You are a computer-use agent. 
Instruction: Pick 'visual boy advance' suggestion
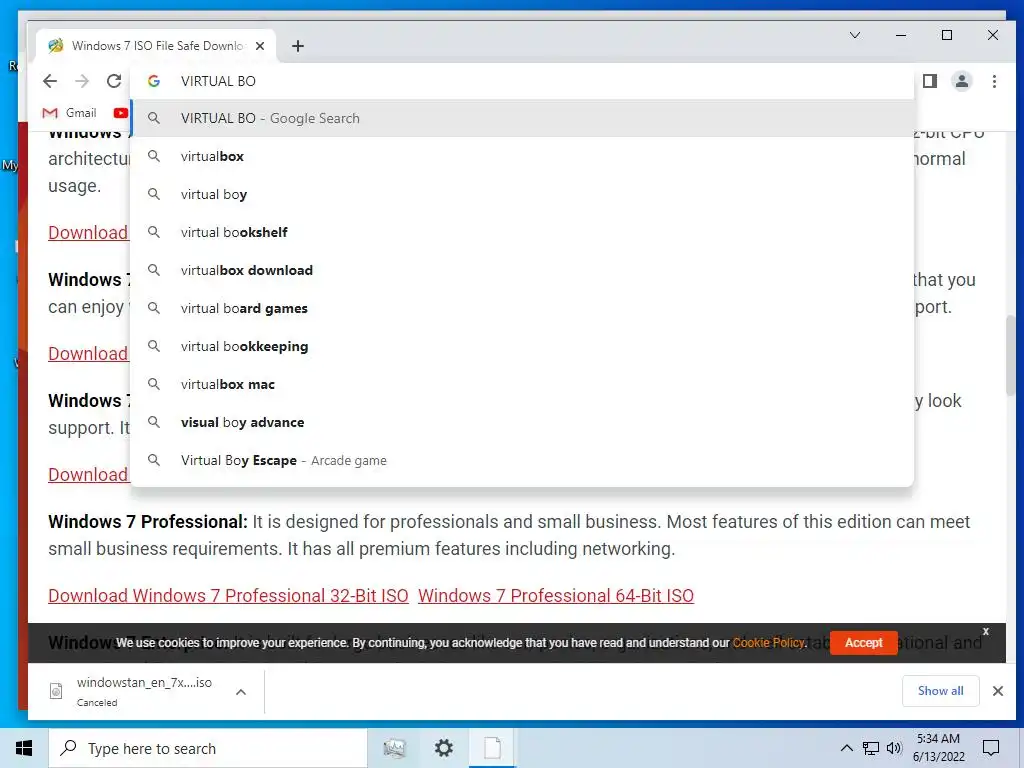(522, 422)
